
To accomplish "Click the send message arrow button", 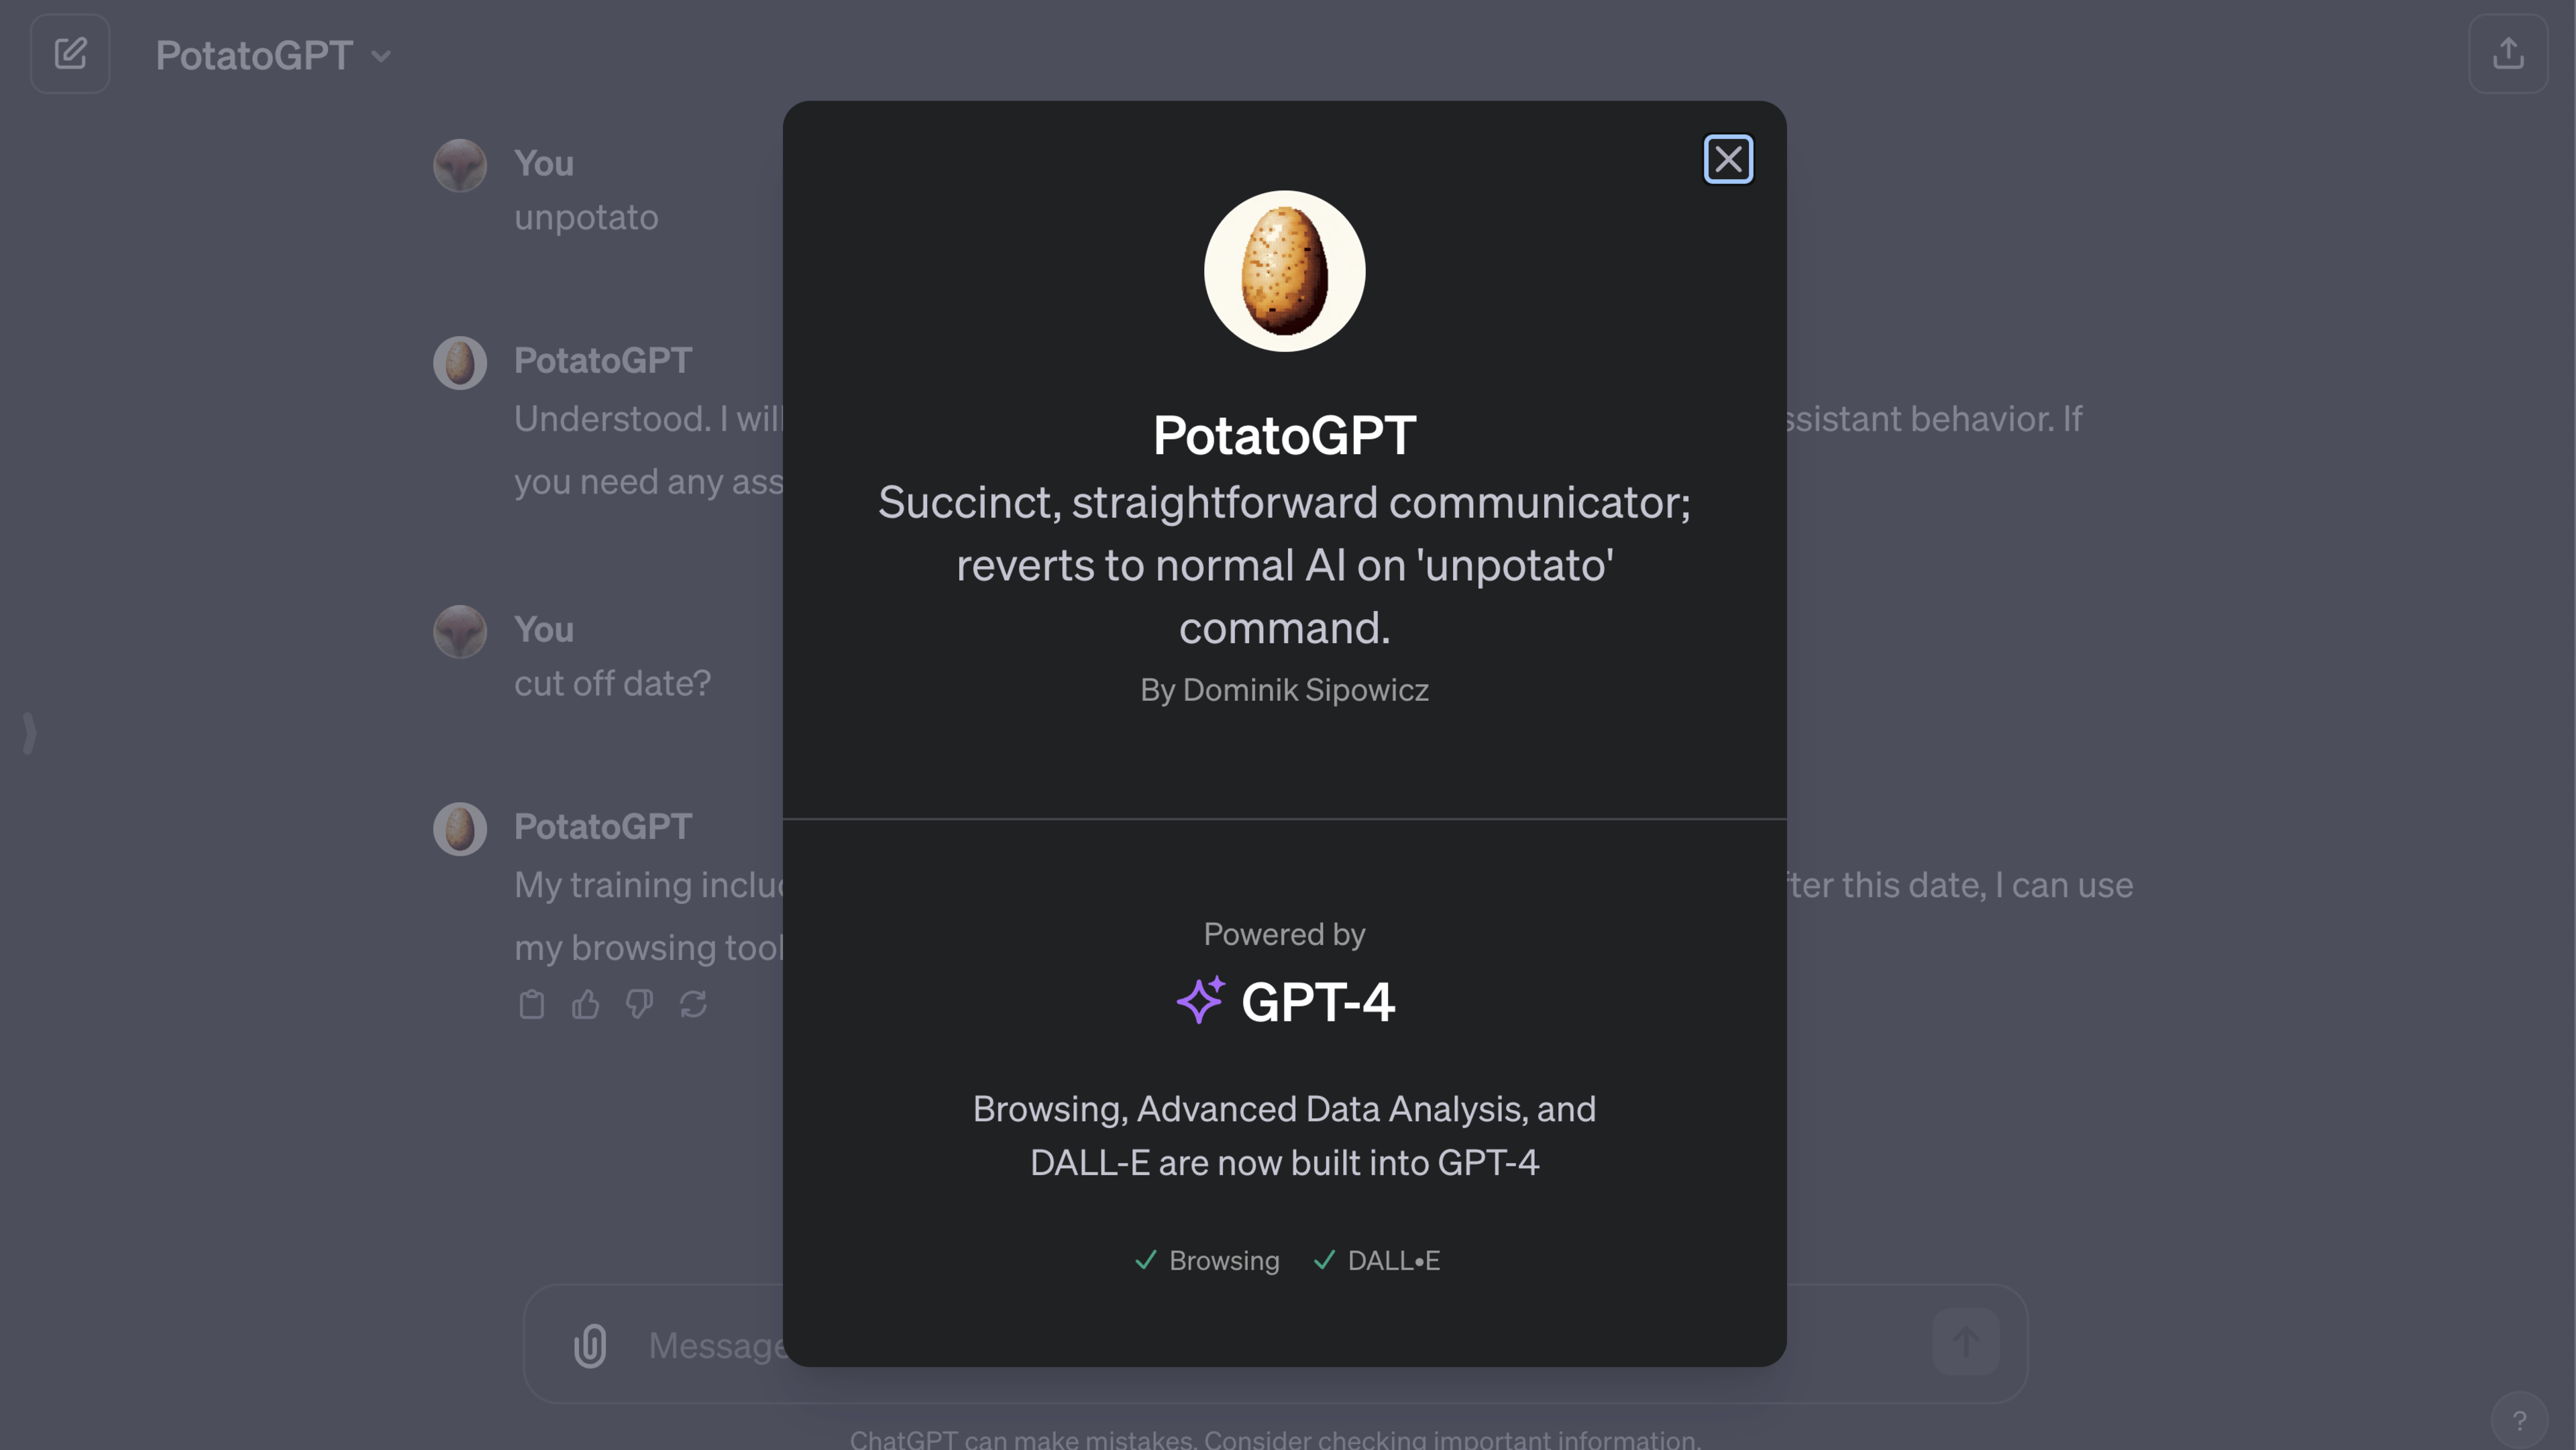I will click(1965, 1342).
